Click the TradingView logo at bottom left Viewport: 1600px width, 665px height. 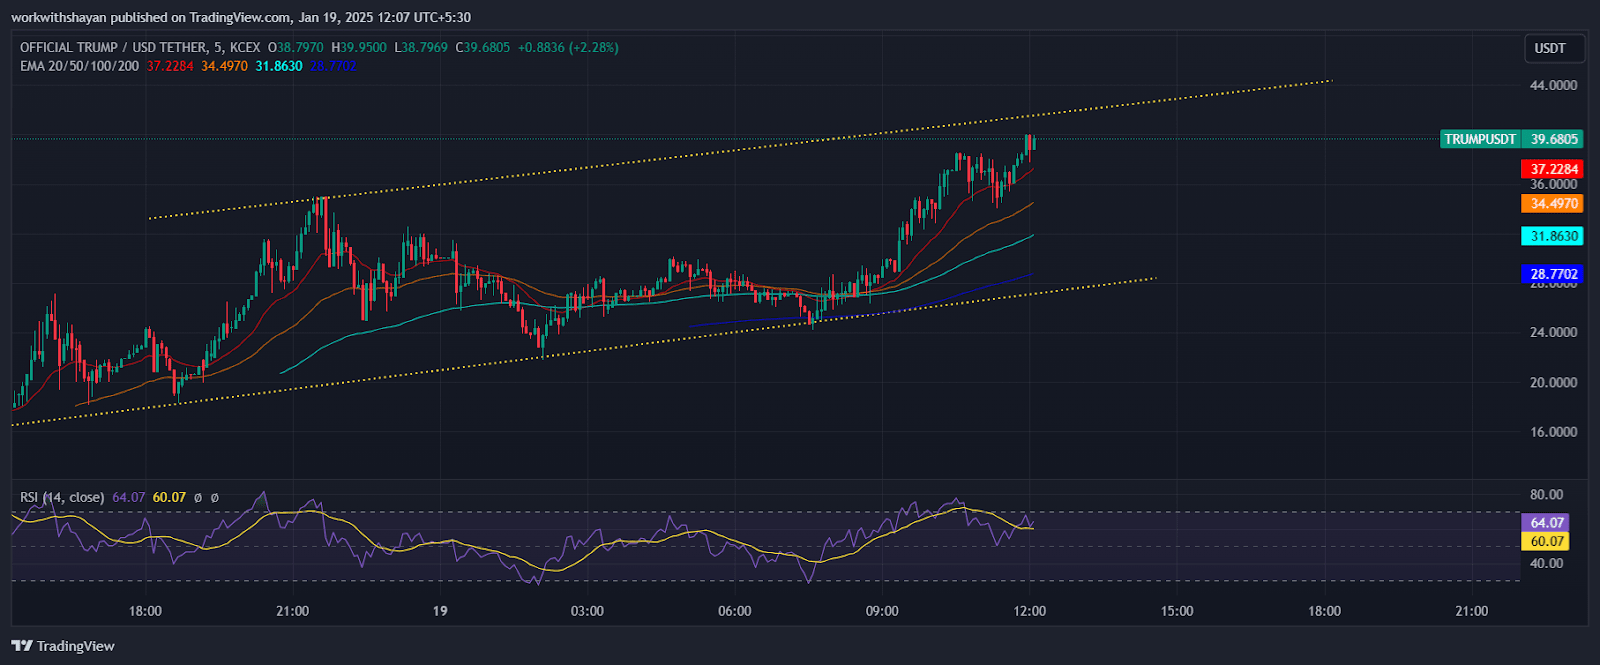pyautogui.click(x=63, y=646)
